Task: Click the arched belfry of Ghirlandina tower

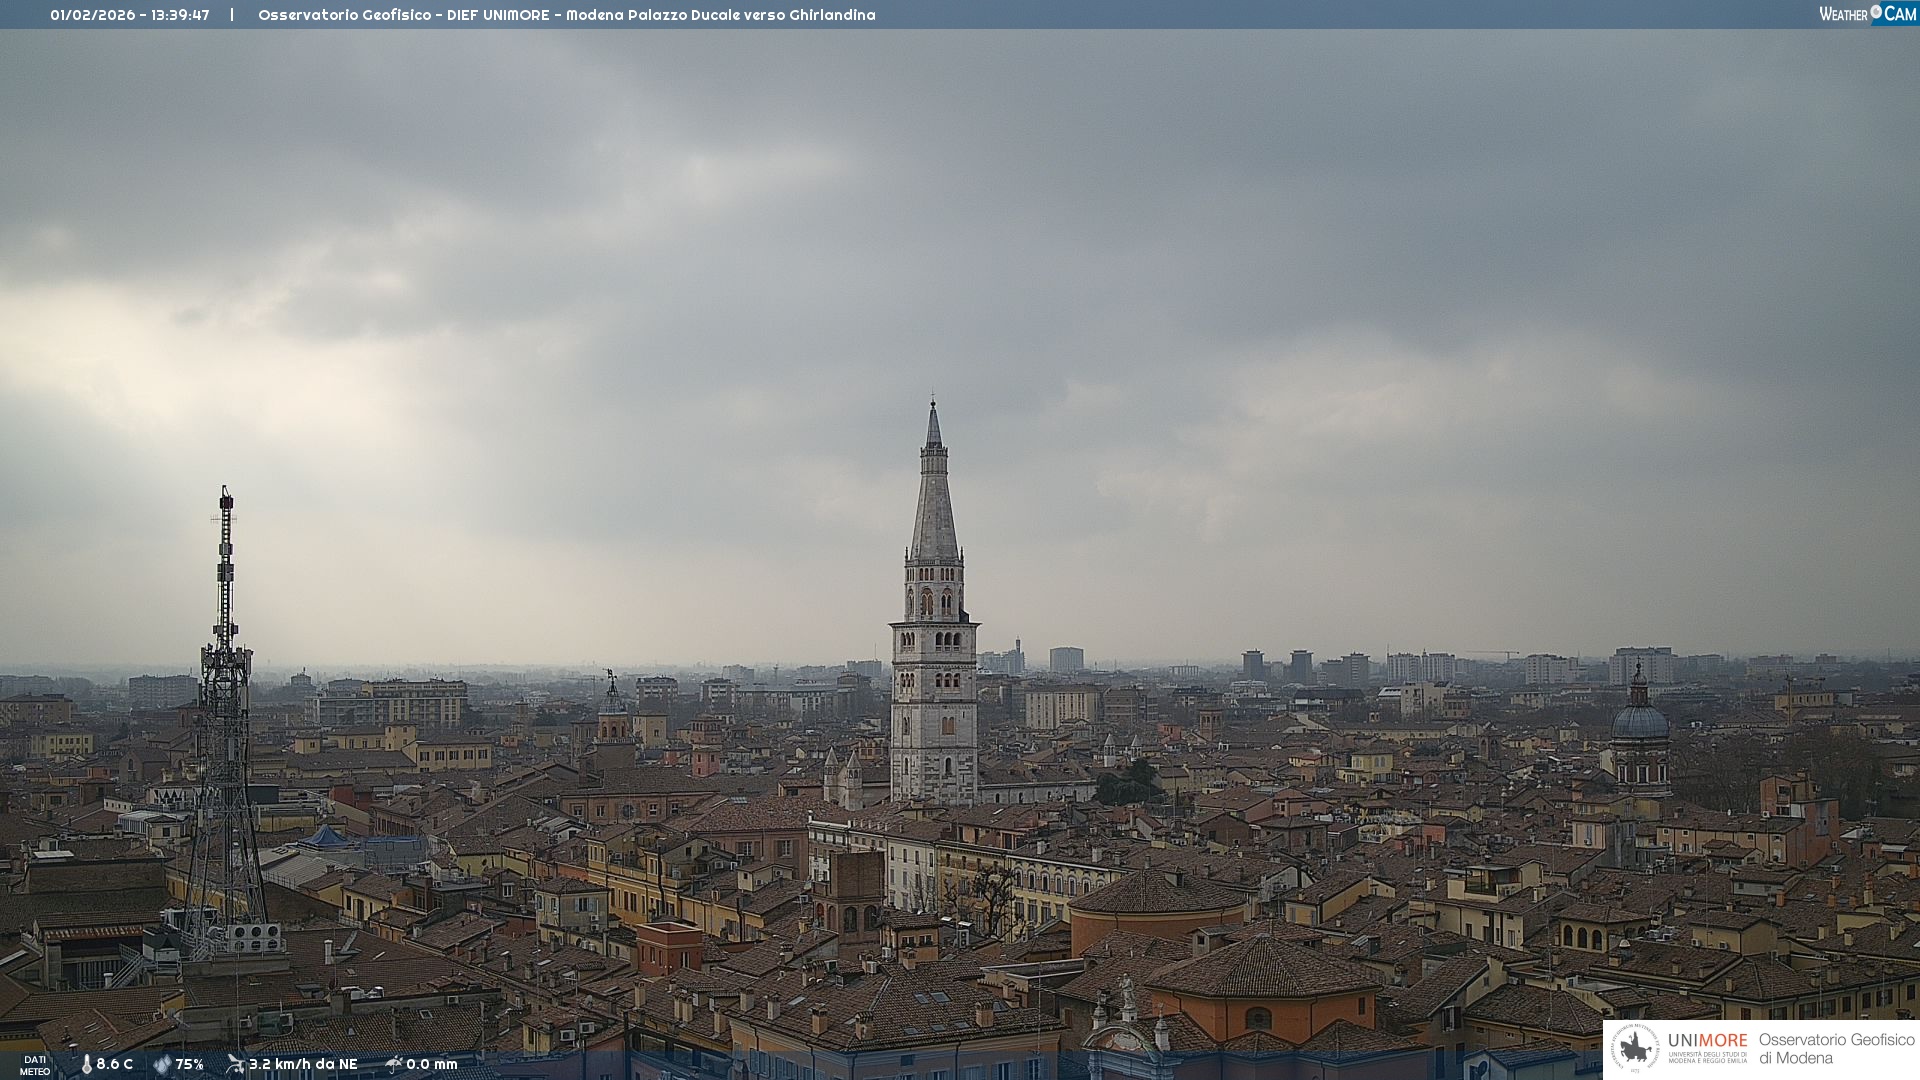Action: [x=934, y=600]
